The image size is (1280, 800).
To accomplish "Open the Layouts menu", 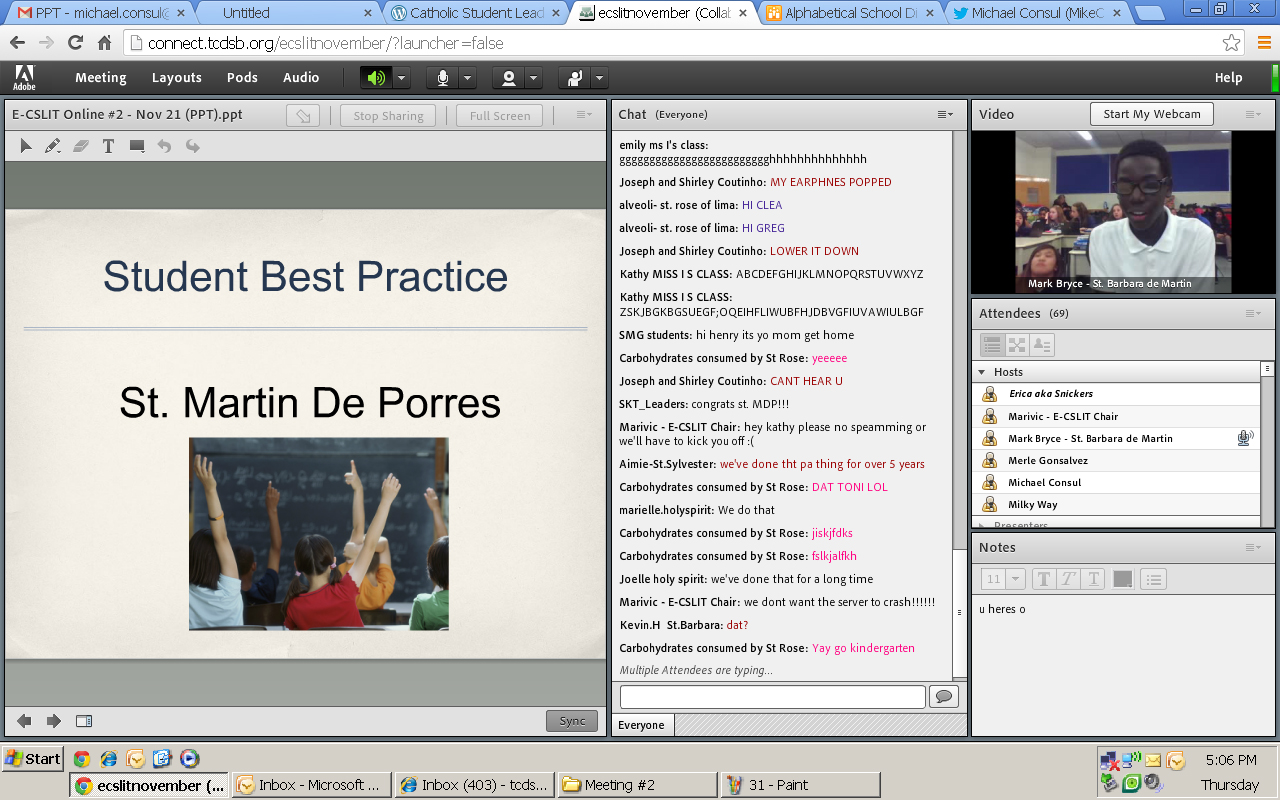I will click(x=176, y=78).
